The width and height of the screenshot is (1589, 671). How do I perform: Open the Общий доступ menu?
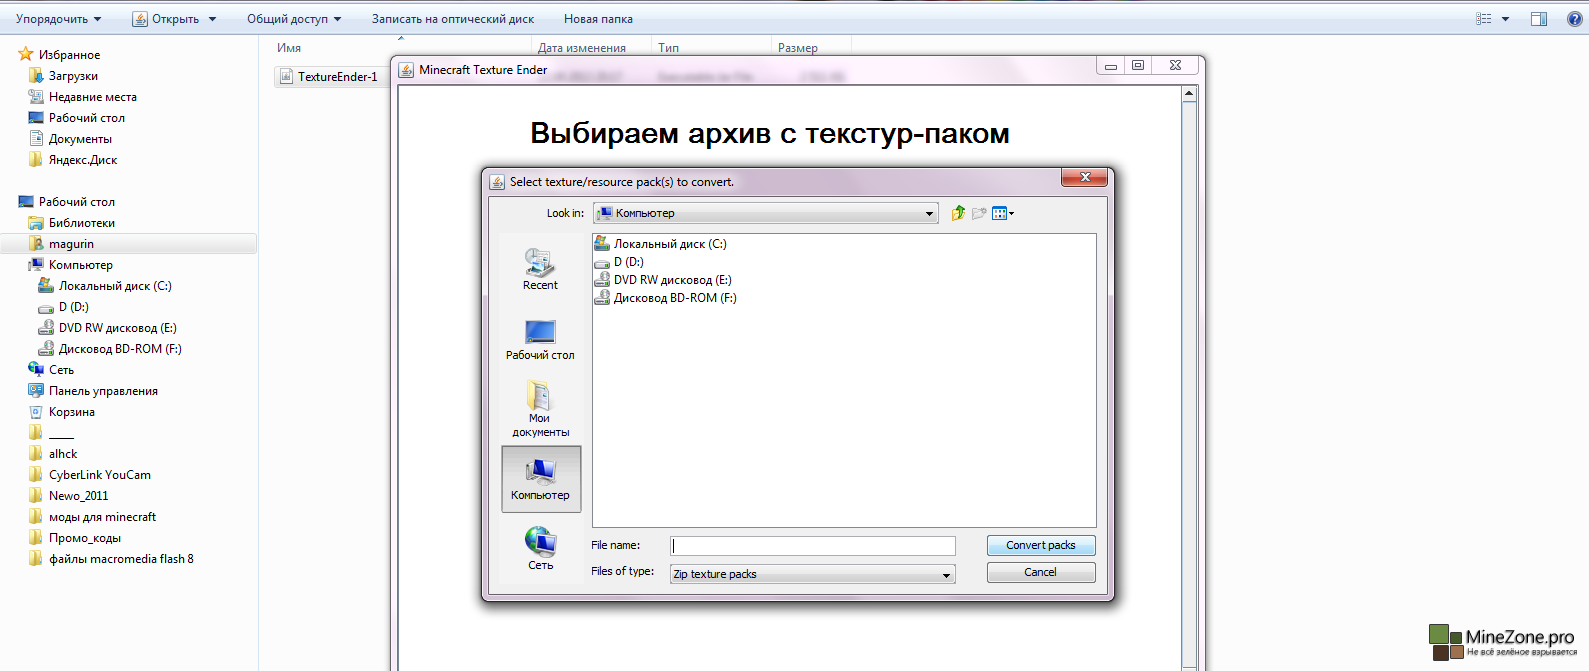click(x=294, y=19)
